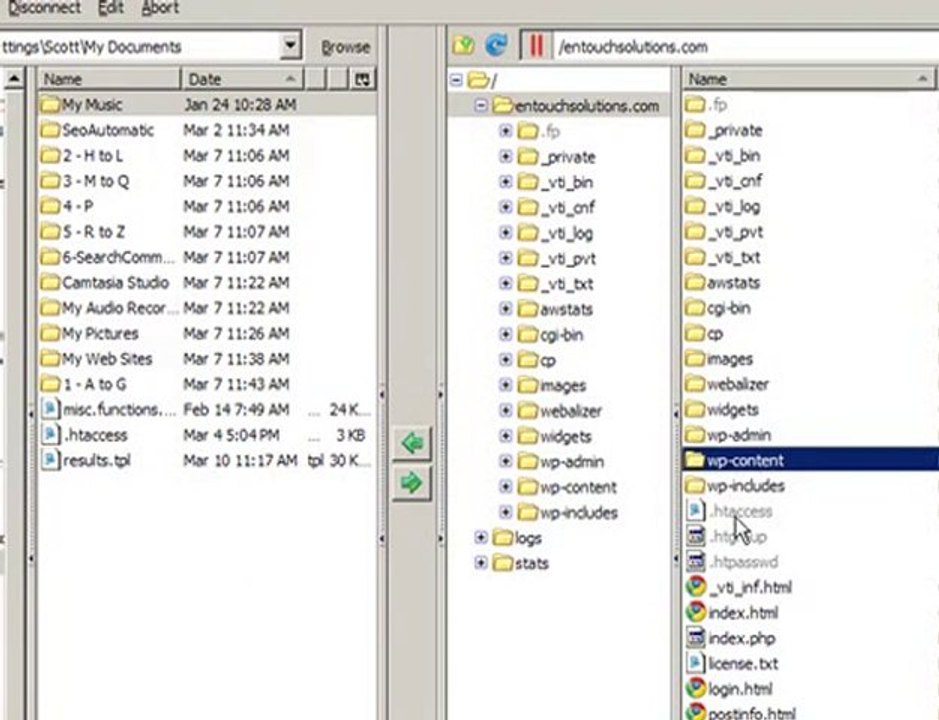Select the awstats folder in tree
This screenshot has width=939, height=720.
click(555, 309)
